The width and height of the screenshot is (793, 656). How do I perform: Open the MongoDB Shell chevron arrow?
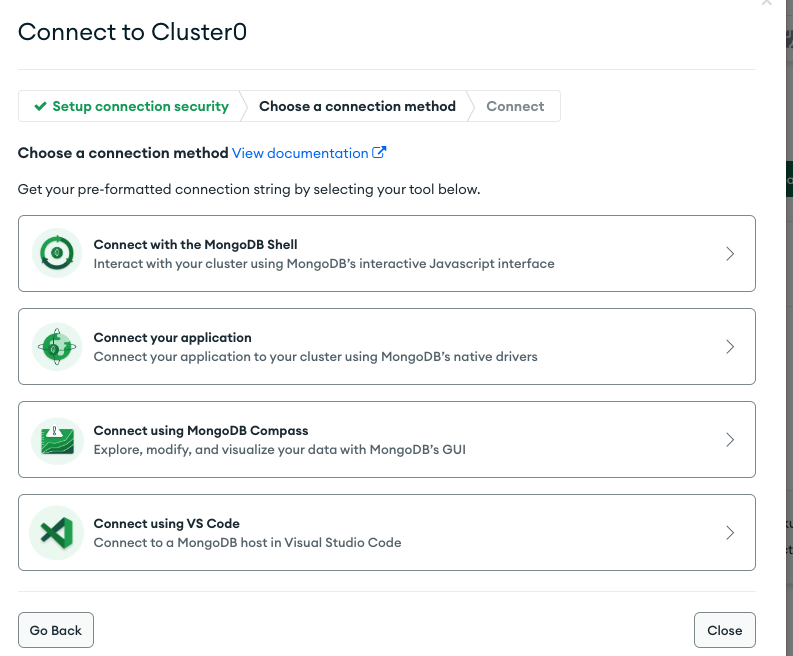(730, 253)
